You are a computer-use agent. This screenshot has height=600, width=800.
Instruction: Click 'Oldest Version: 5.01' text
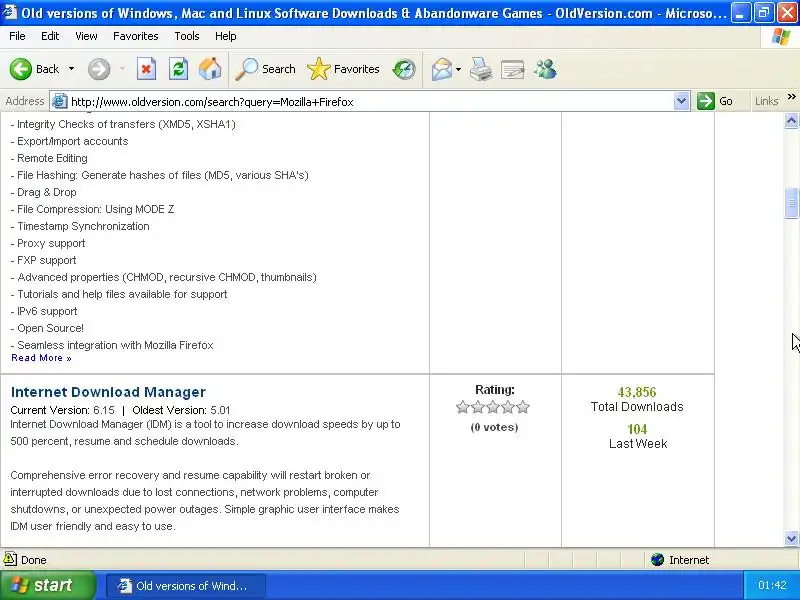[x=181, y=410]
